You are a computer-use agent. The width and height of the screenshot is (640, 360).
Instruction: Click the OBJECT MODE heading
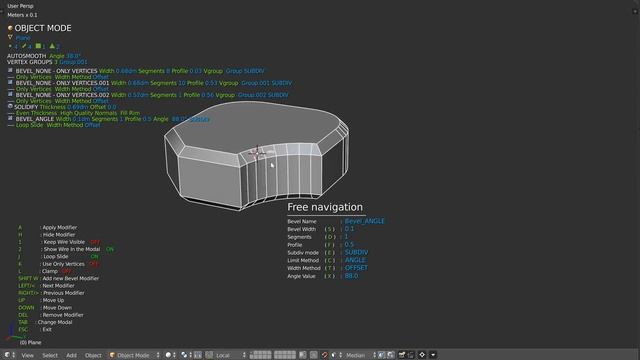(43, 28)
